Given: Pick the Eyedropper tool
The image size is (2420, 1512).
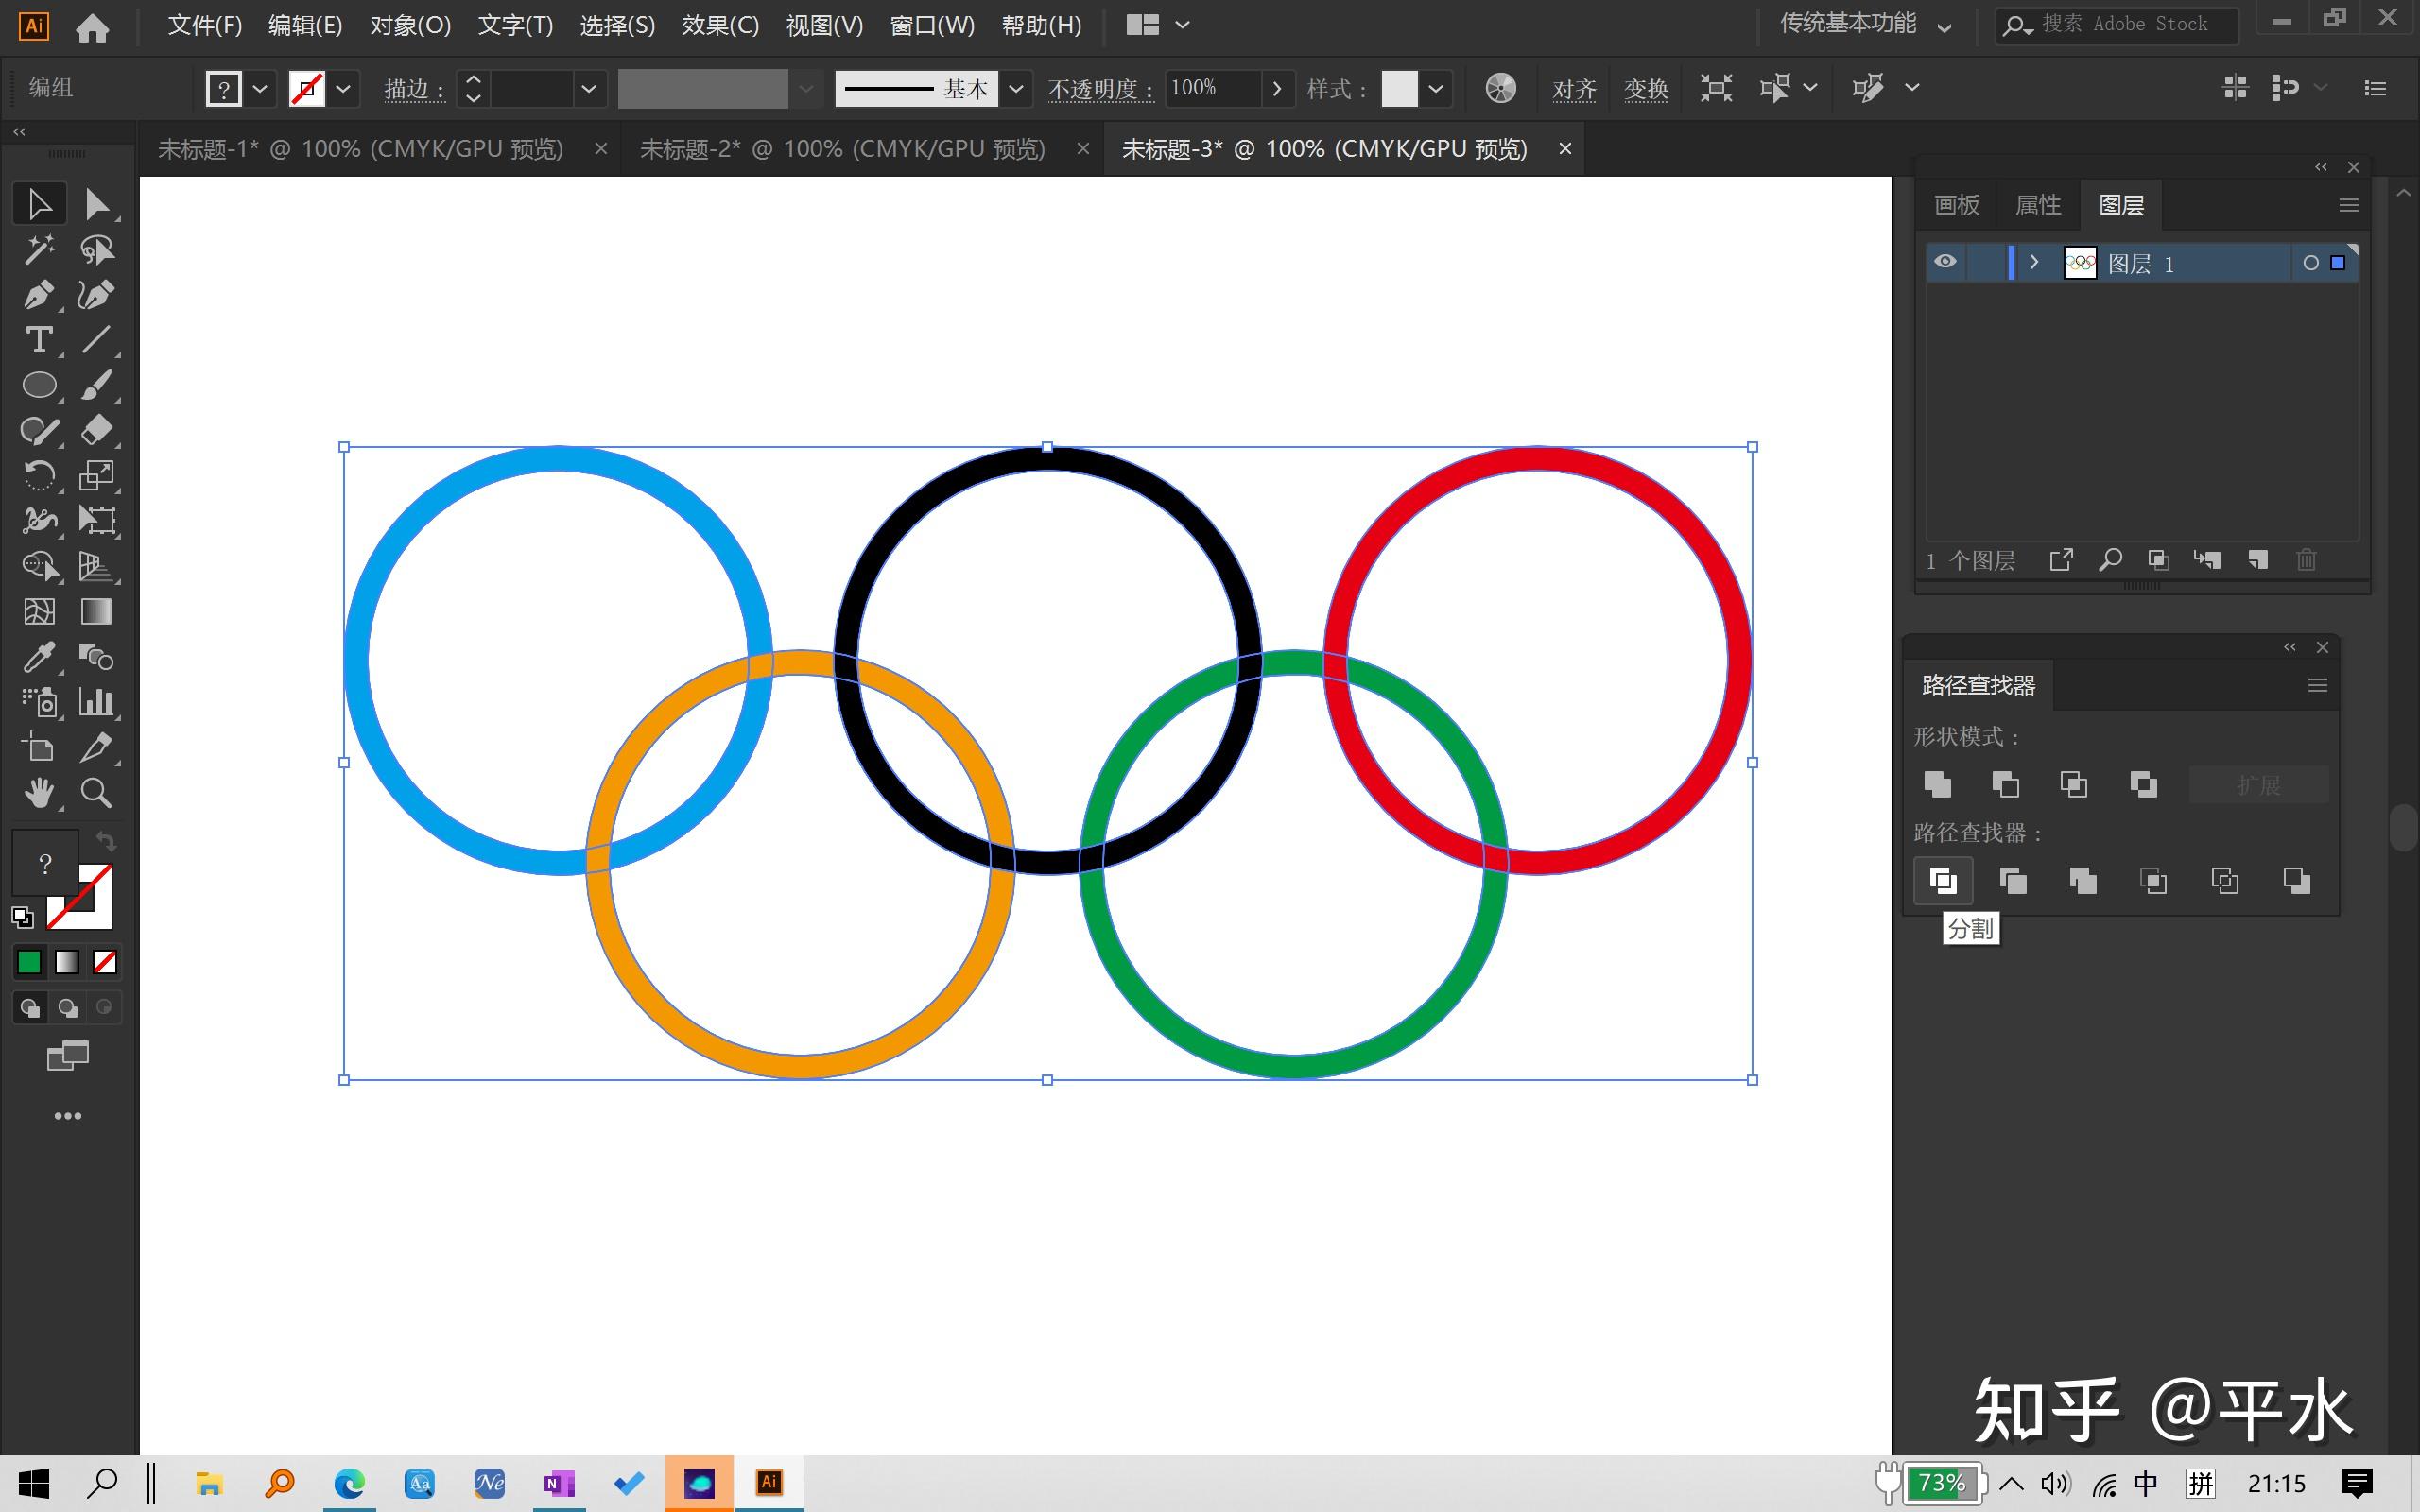Looking at the screenshot, I should (x=39, y=656).
